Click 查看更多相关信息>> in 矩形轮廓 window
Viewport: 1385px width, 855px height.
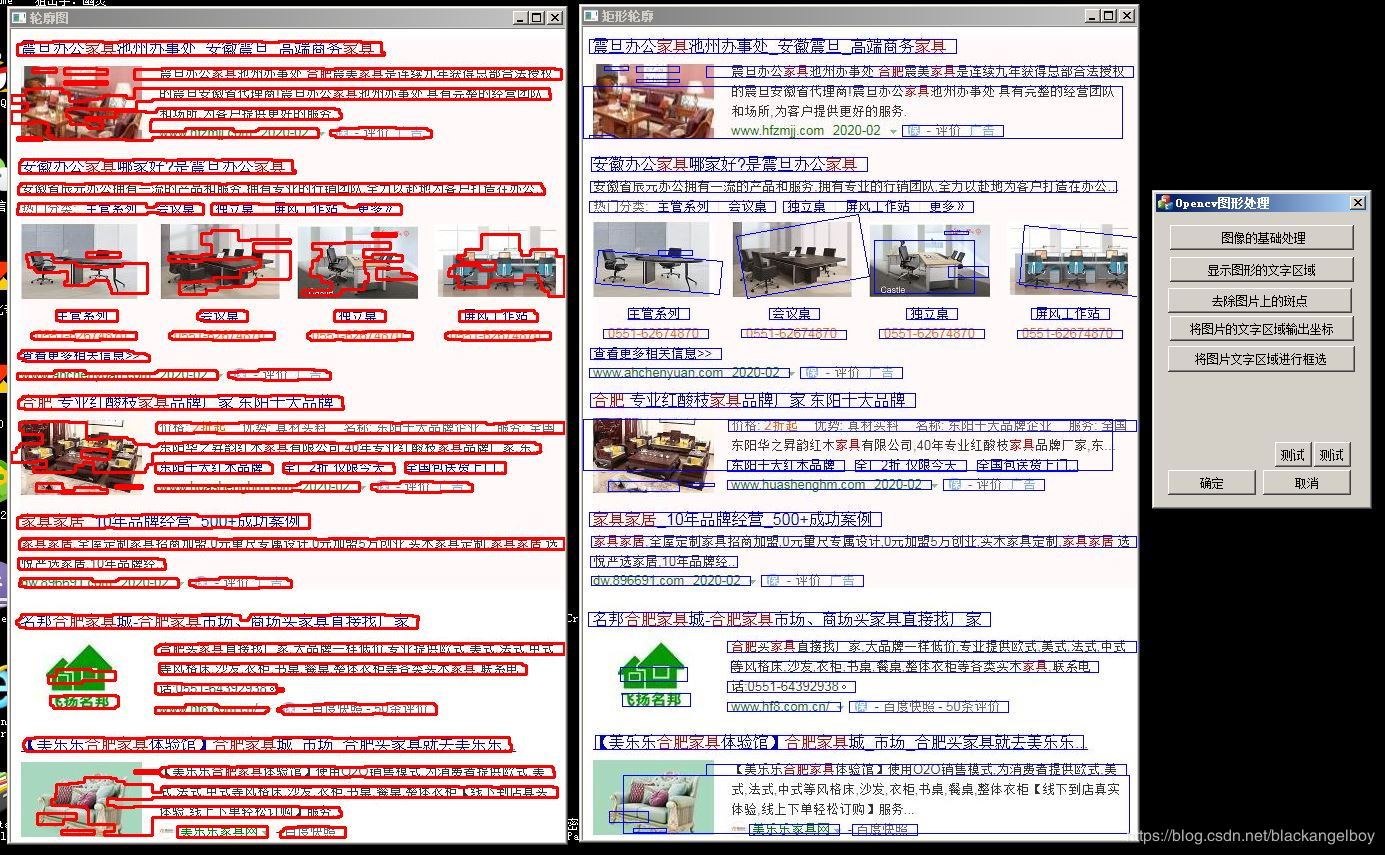[655, 354]
